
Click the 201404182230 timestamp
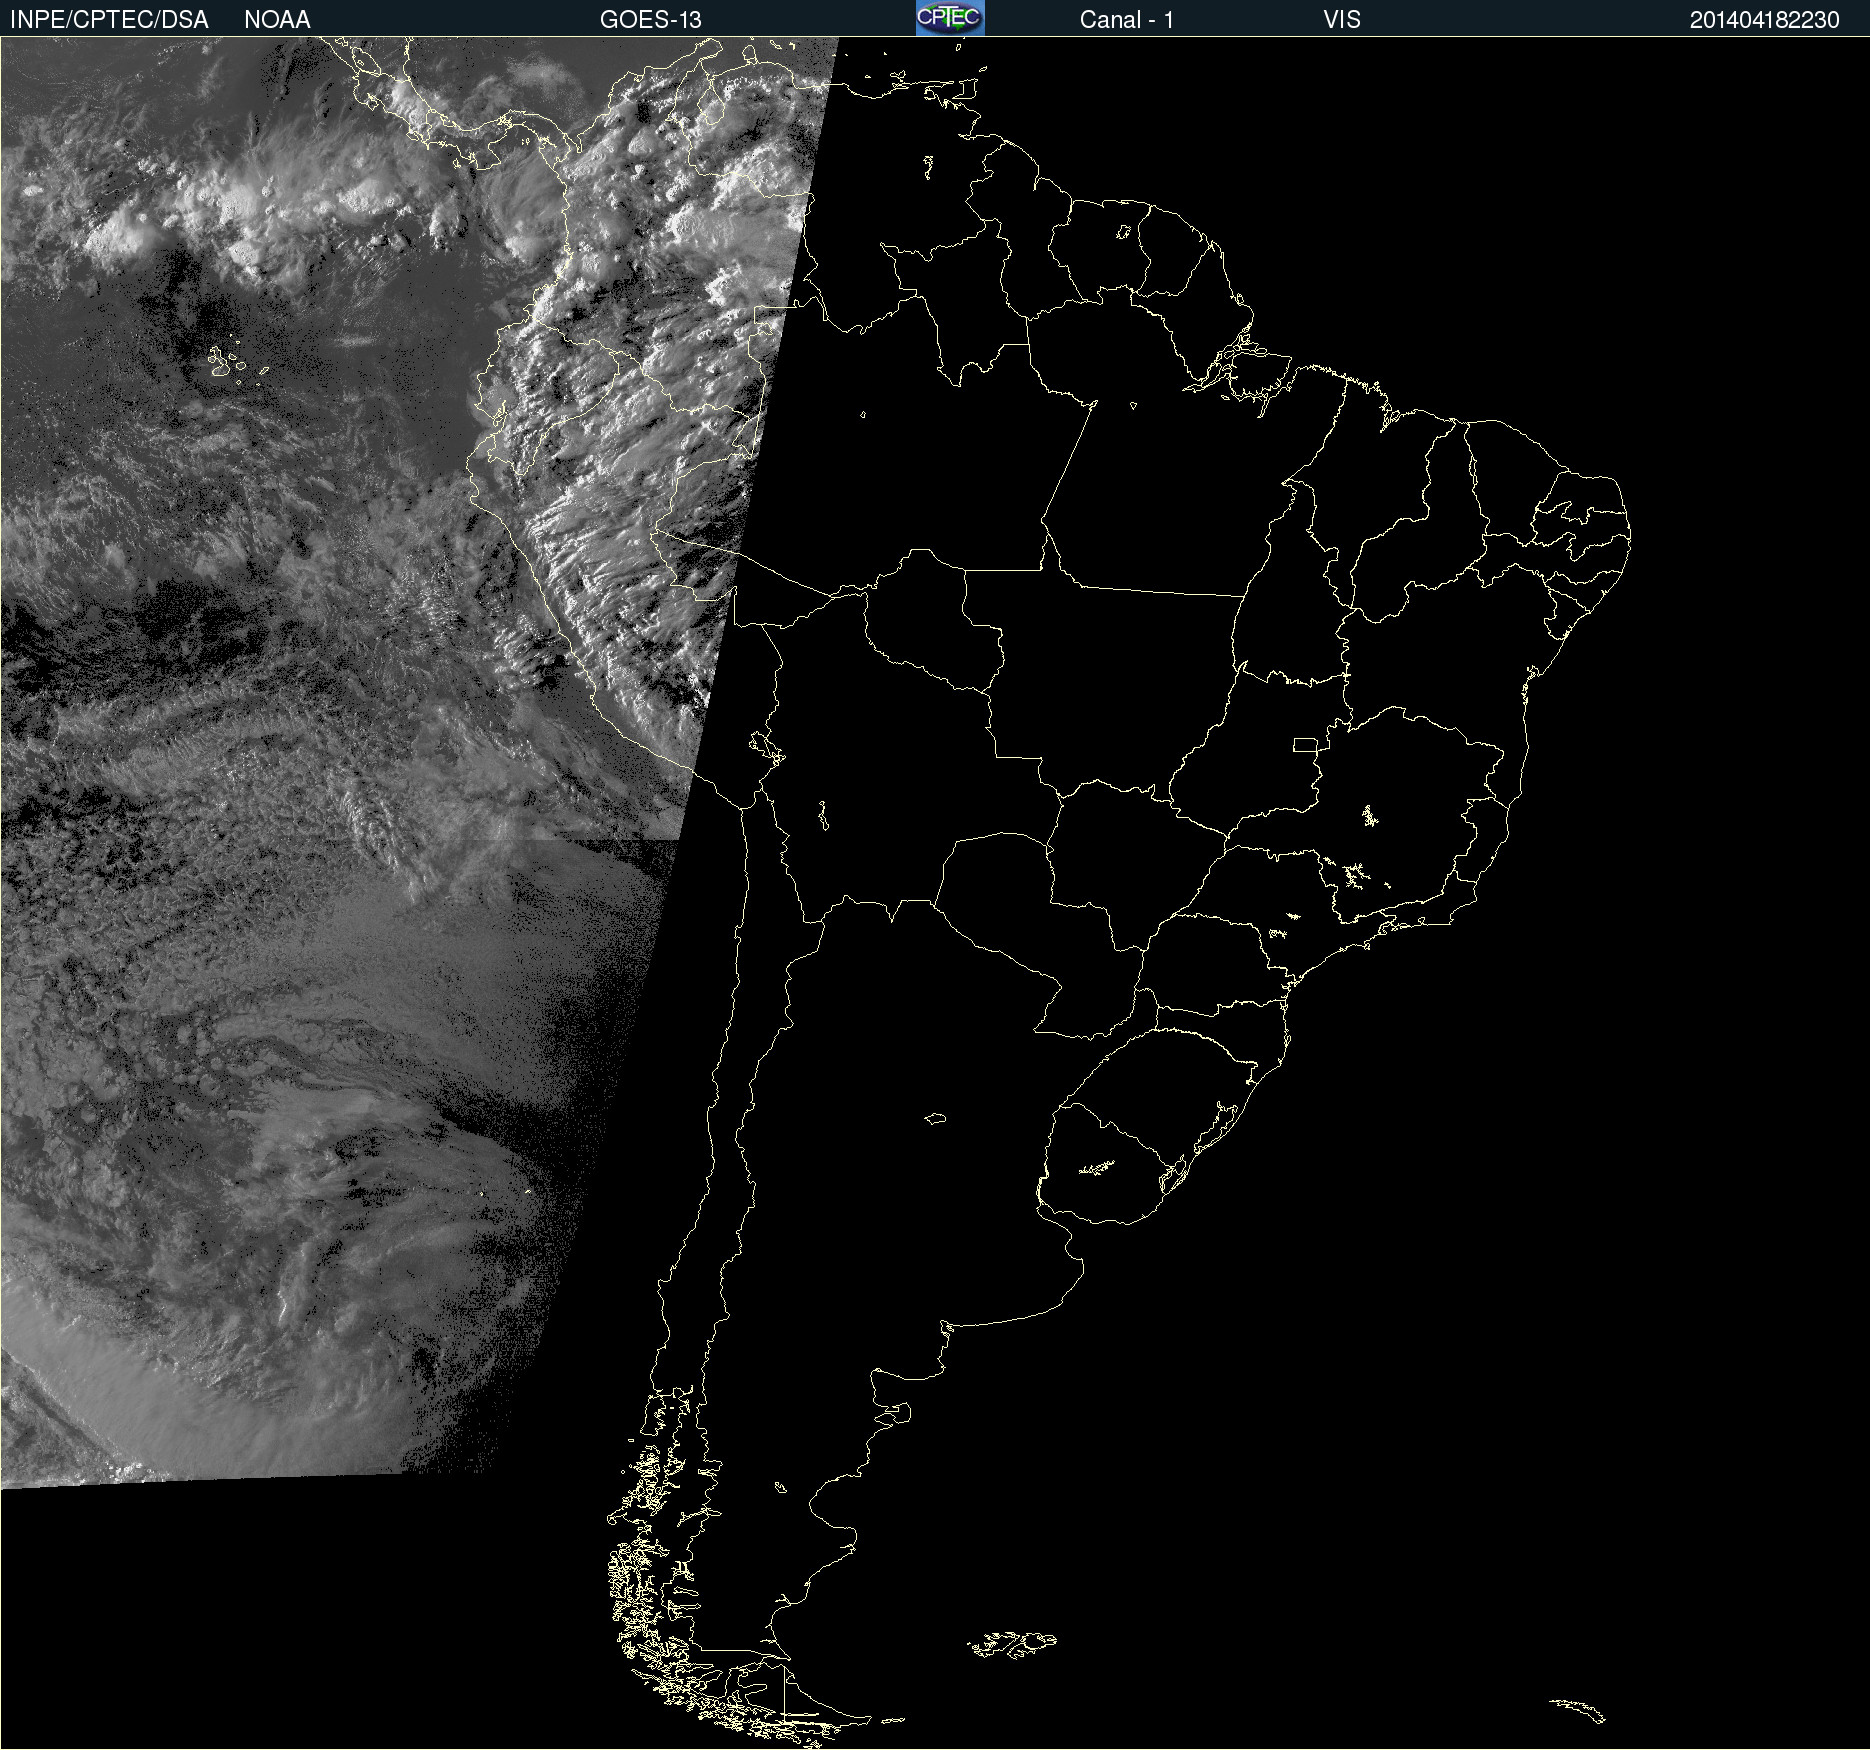click(x=1765, y=20)
